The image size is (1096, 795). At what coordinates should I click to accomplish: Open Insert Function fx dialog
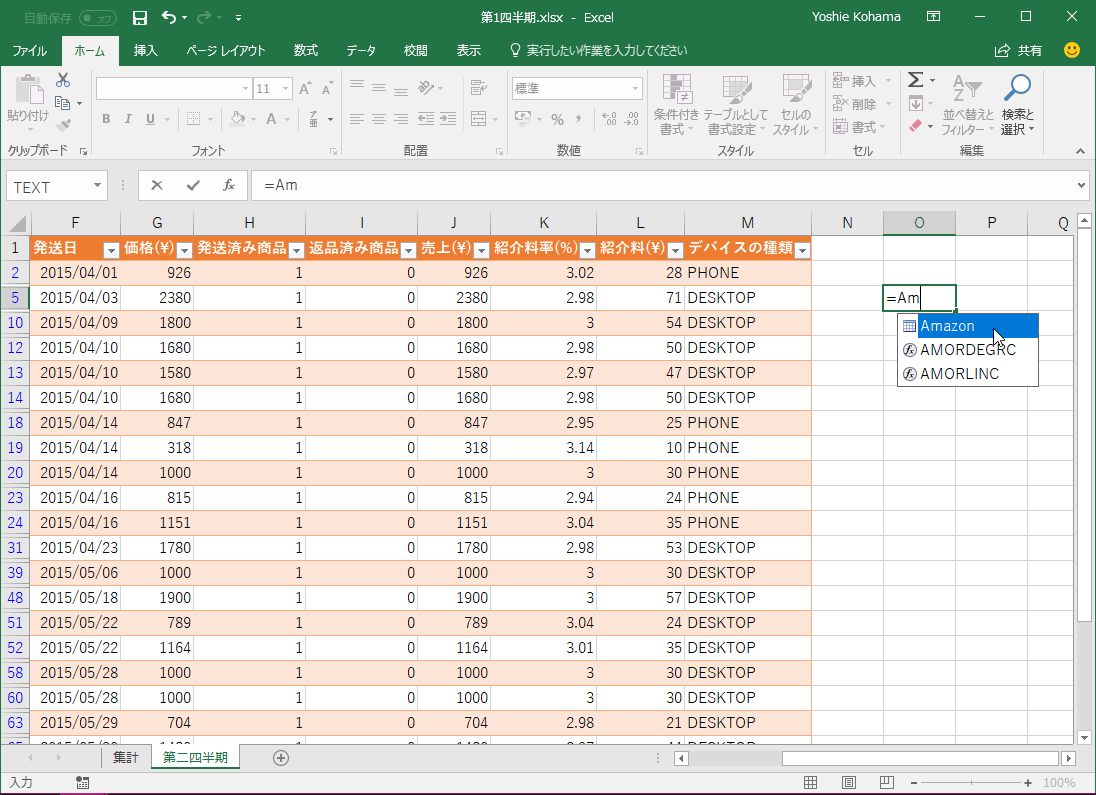tap(229, 185)
